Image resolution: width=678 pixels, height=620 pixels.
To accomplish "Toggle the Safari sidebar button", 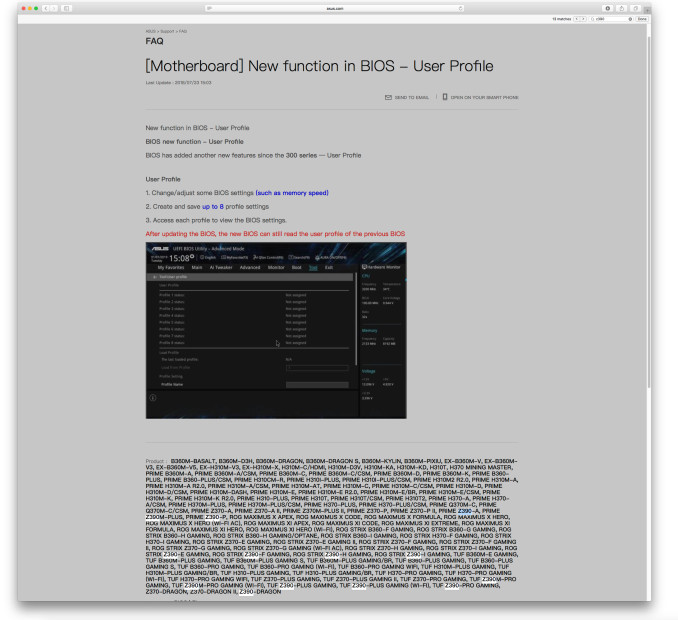I will coord(66,8).
